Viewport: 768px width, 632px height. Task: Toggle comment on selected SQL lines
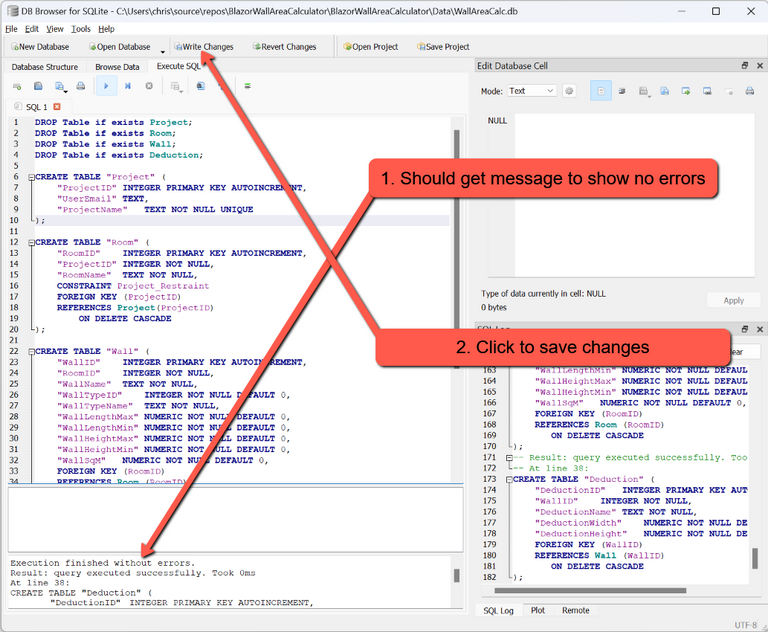pos(247,86)
